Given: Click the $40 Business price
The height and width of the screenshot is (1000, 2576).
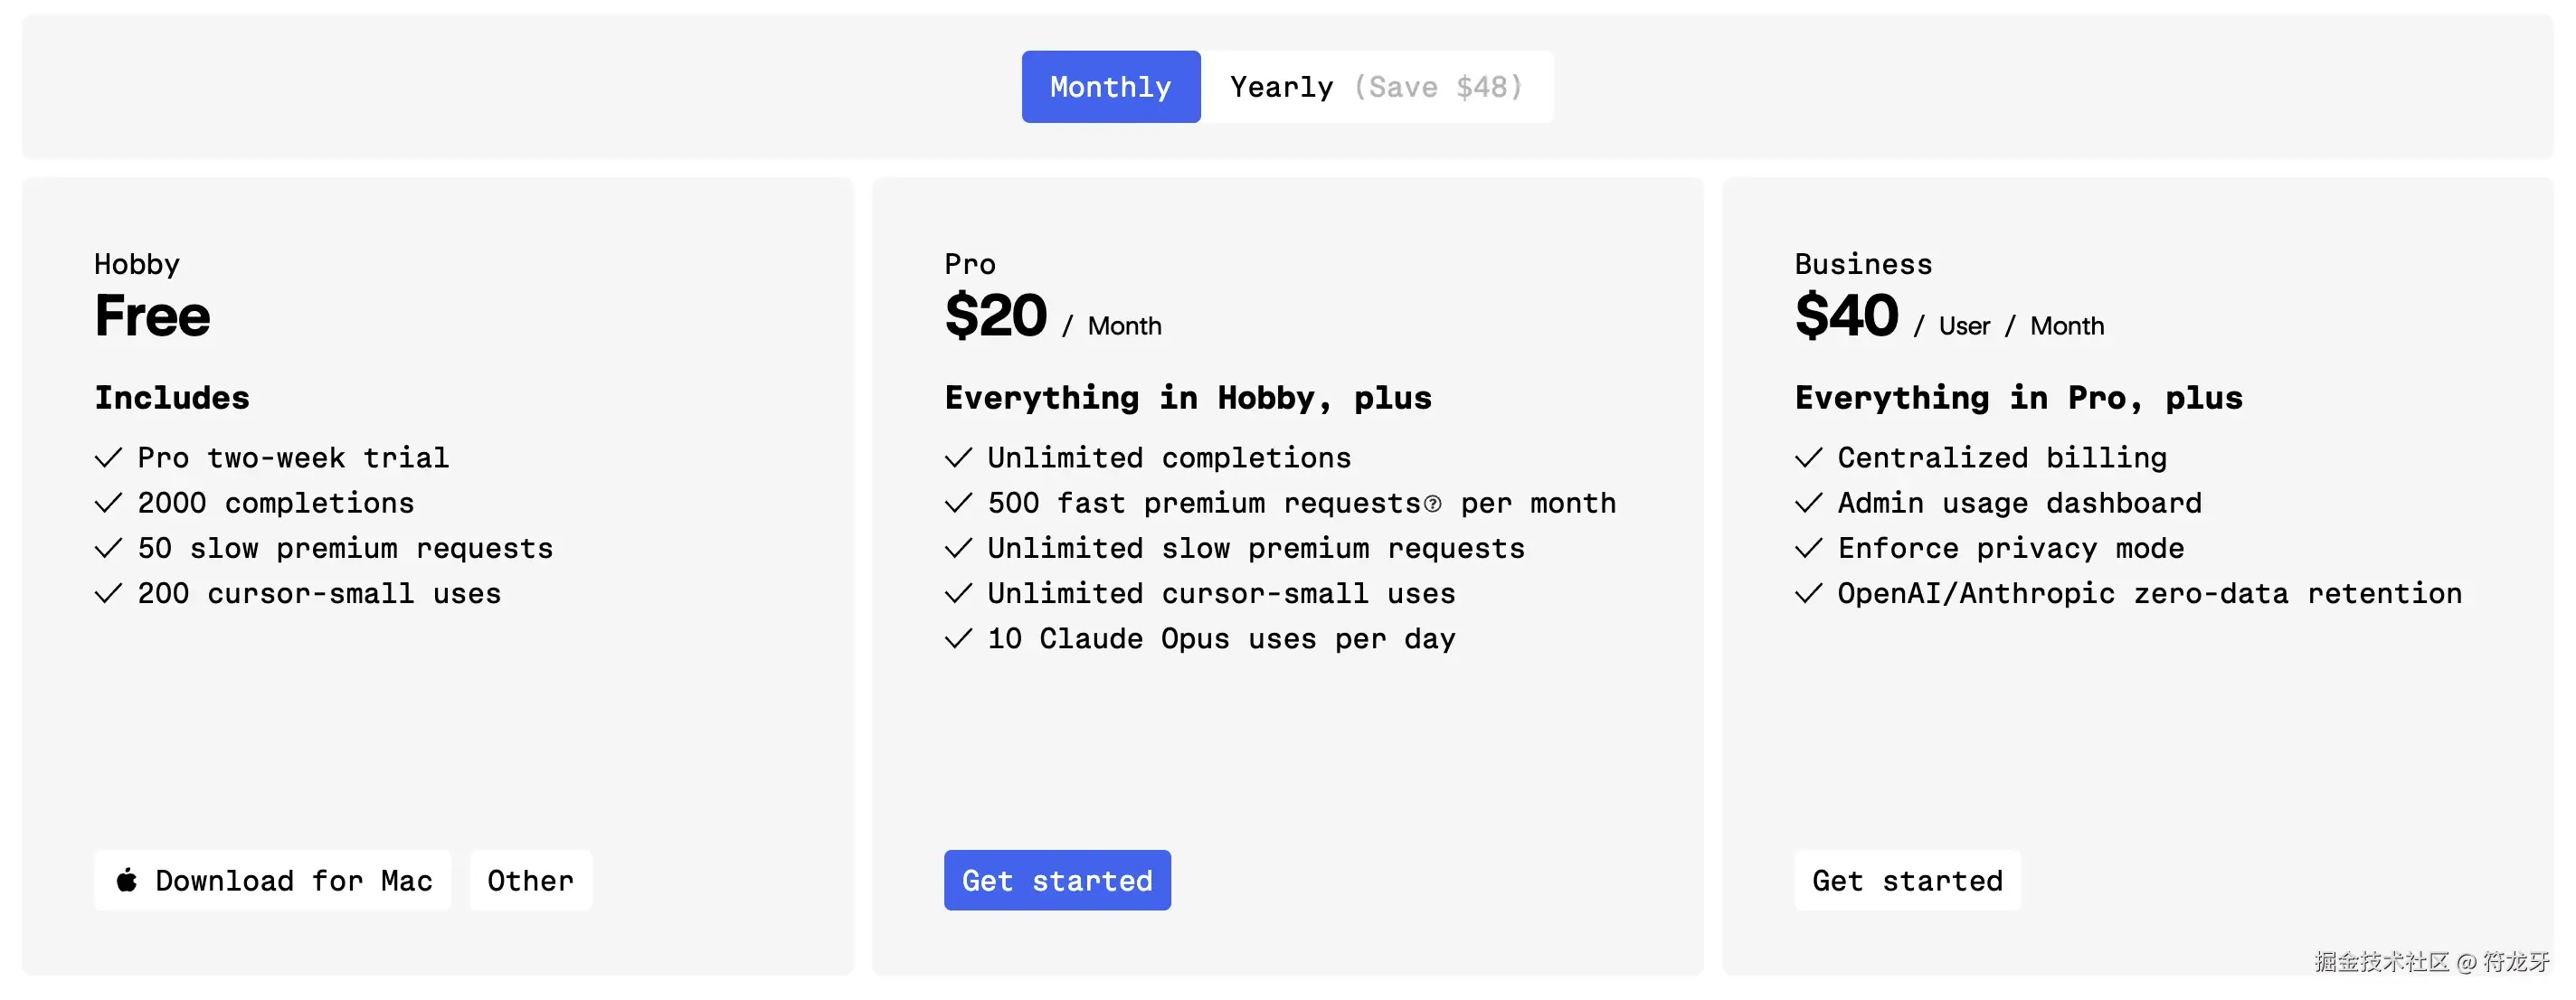Looking at the screenshot, I should [x=1846, y=316].
